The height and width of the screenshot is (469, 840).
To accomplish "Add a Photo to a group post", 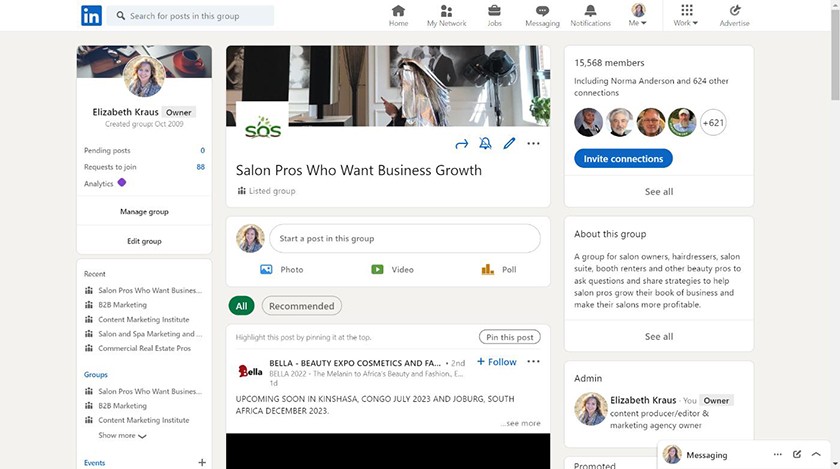I will [x=281, y=270].
